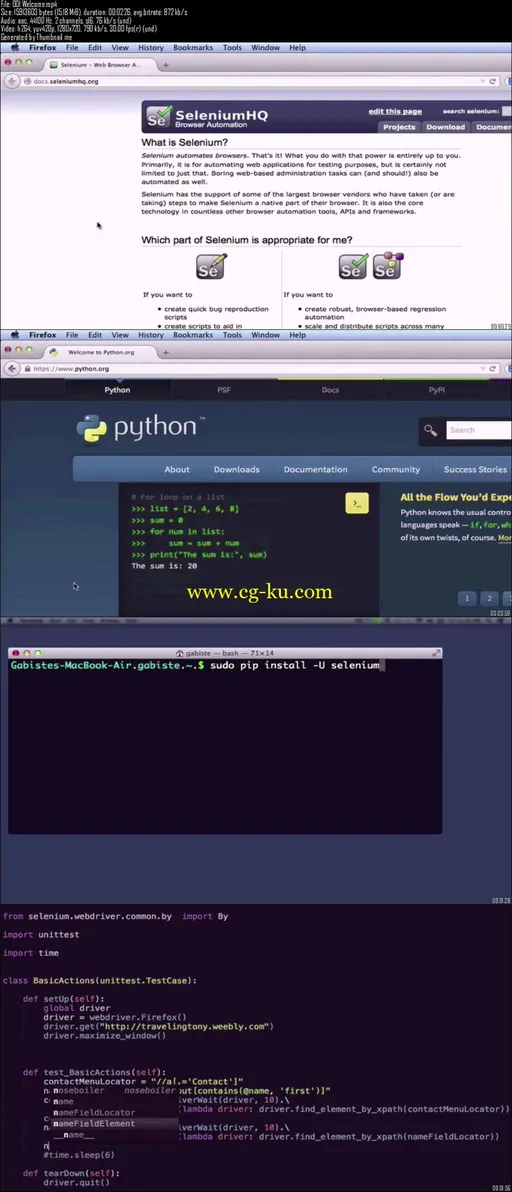This screenshot has width=512, height=1192.
Task: Focus the https://www.python.org address bar
Action: tap(258, 369)
